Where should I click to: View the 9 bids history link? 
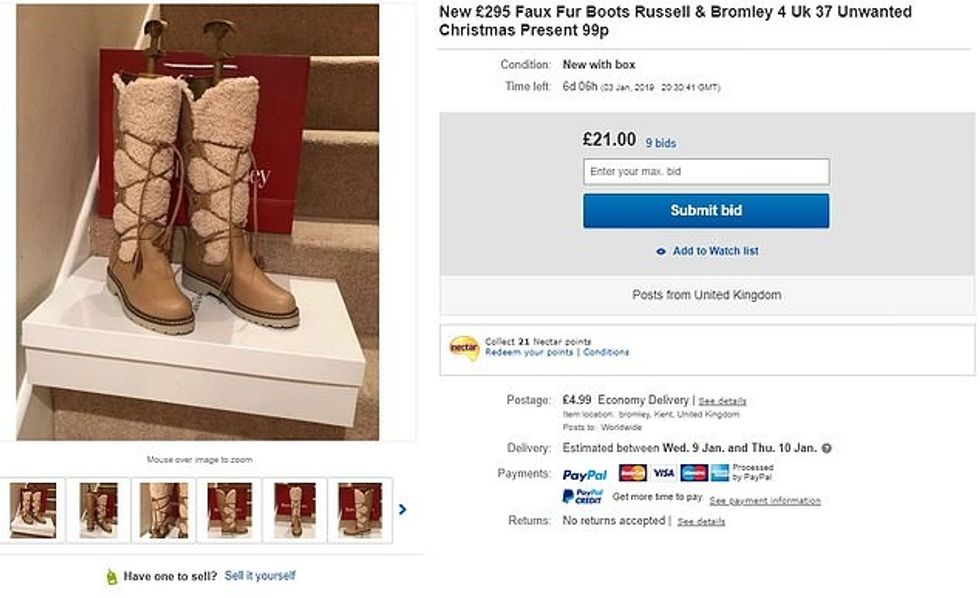(660, 143)
